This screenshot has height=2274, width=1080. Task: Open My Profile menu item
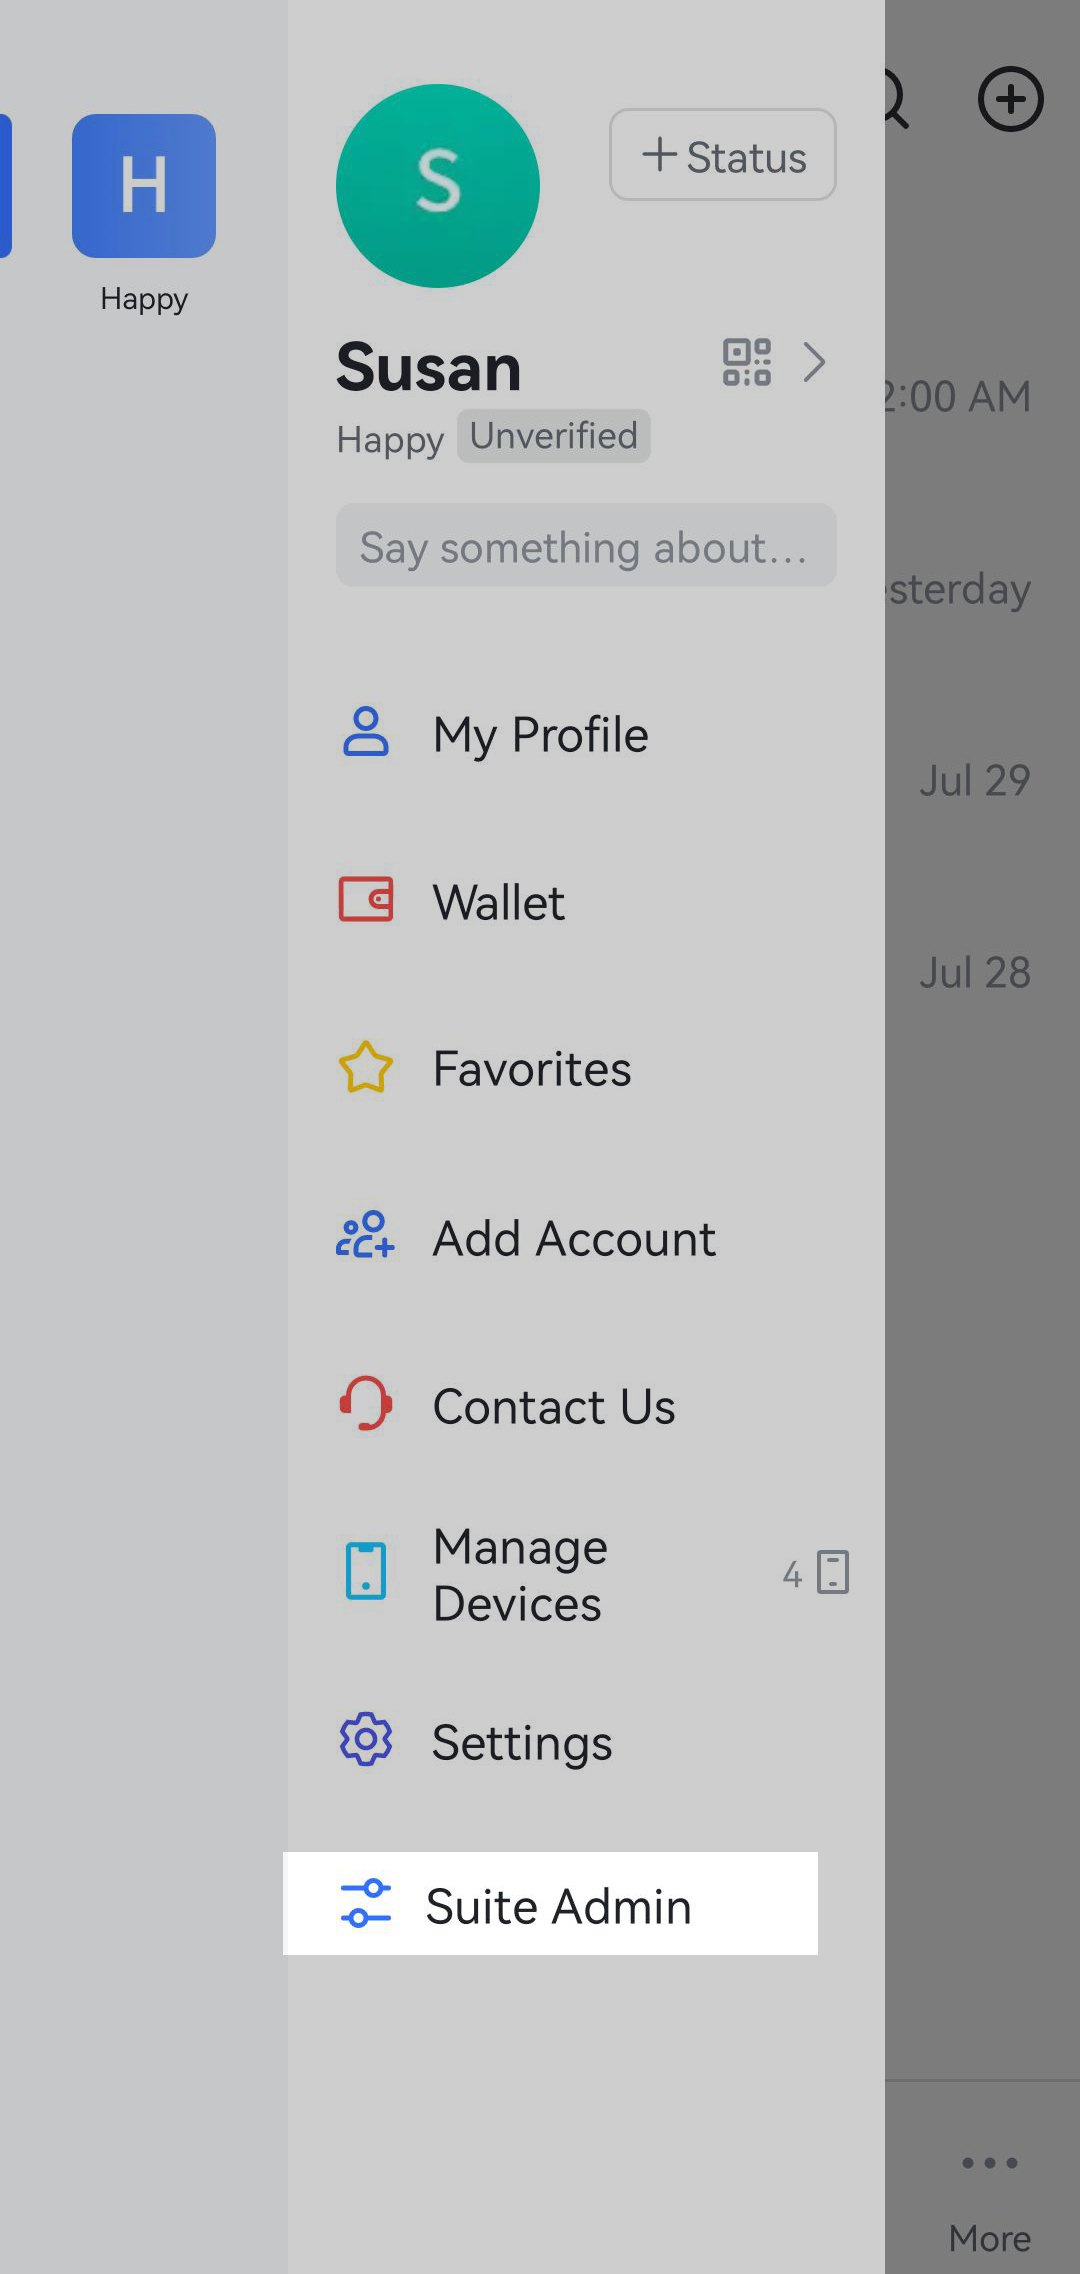(x=540, y=735)
